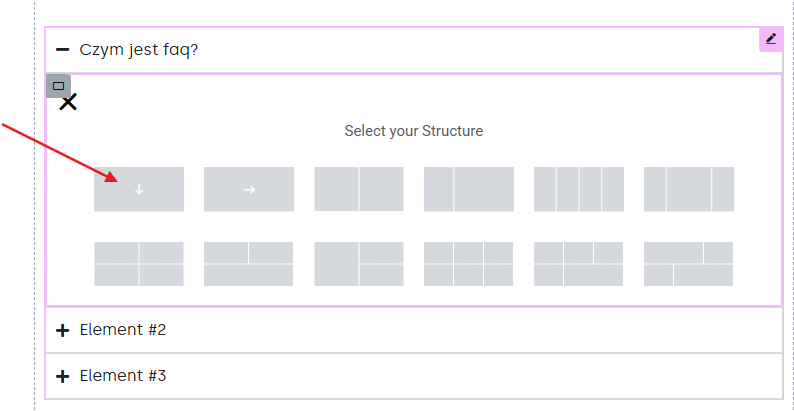Choose the narrow-wide-narrow three-column structure
This screenshot has height=411, width=794.
(x=689, y=189)
